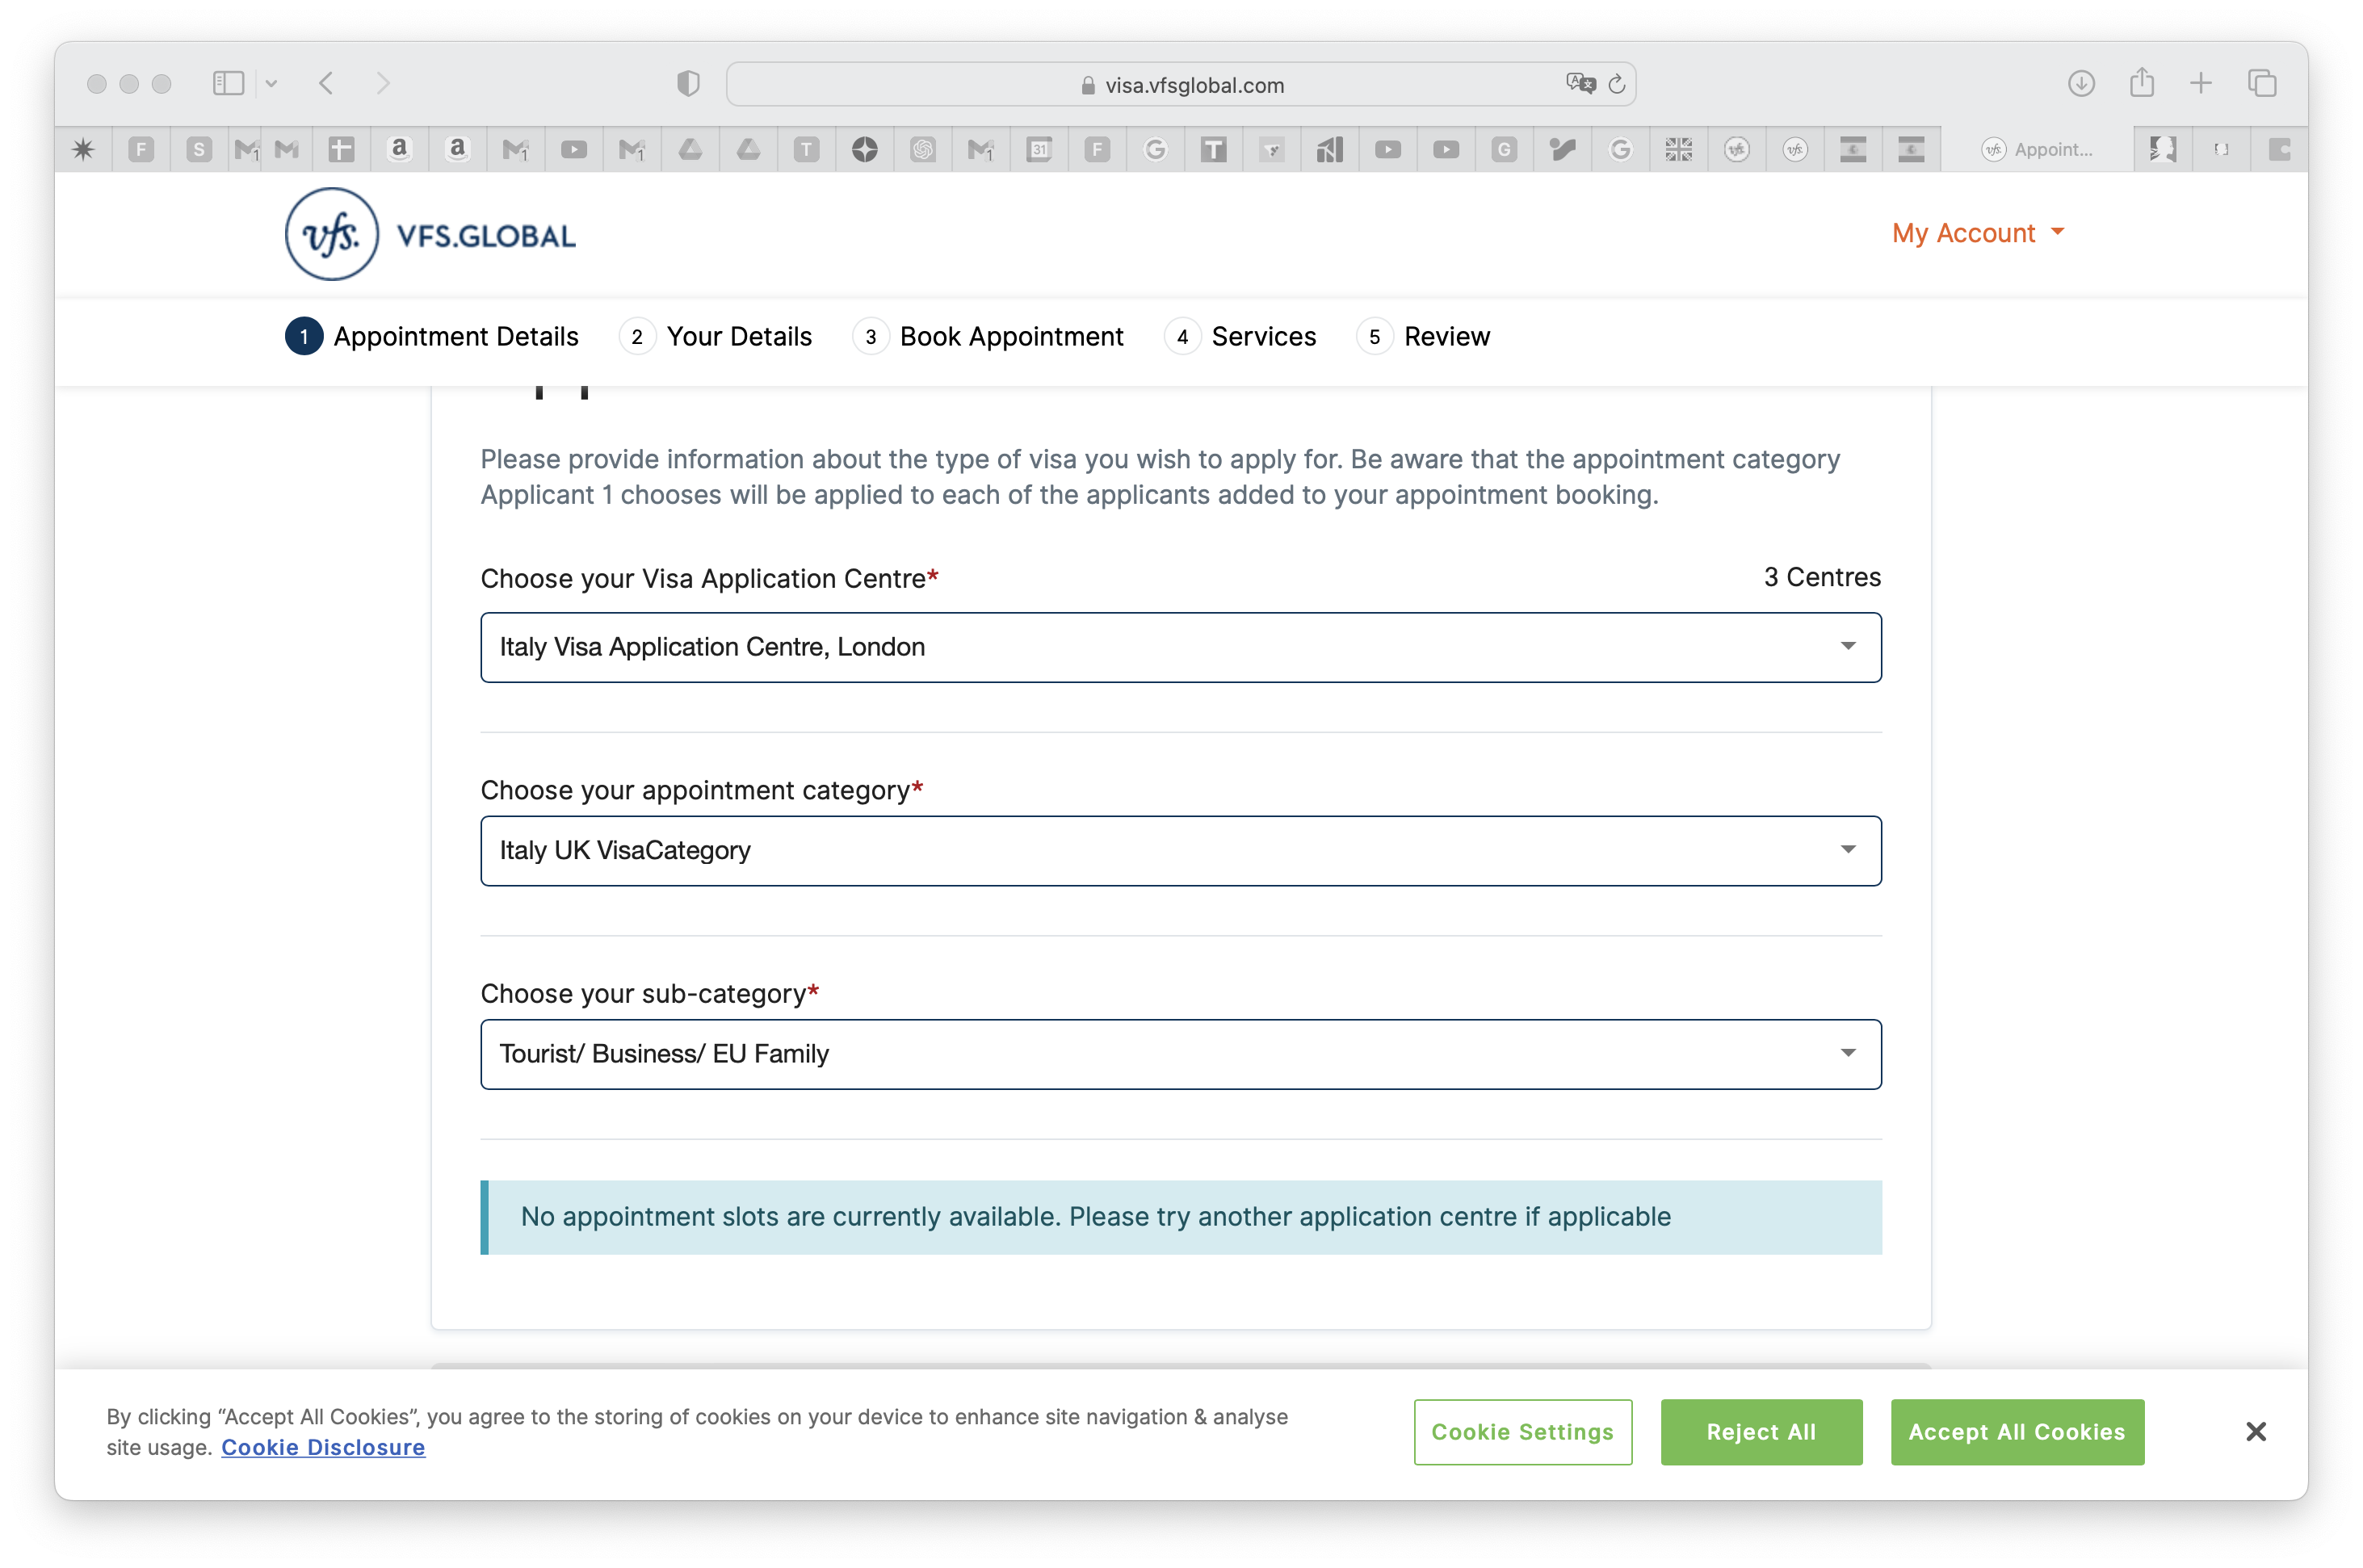Click the Reject All button
The image size is (2363, 1568).
1760,1431
